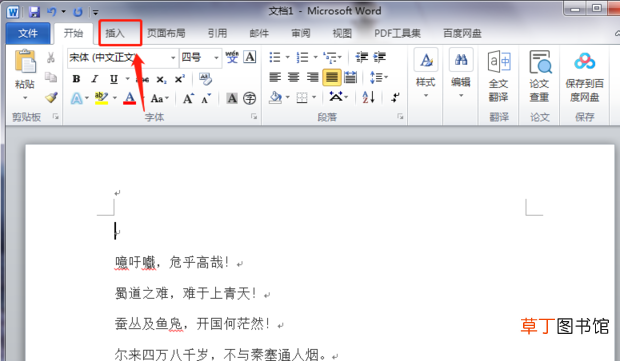
Task: Open the phonetic guide (wén) tool
Action: (232, 57)
